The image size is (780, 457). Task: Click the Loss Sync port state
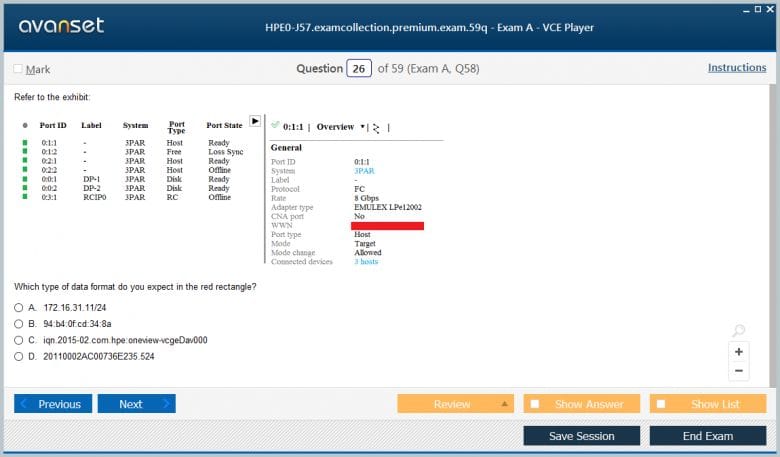pos(226,152)
